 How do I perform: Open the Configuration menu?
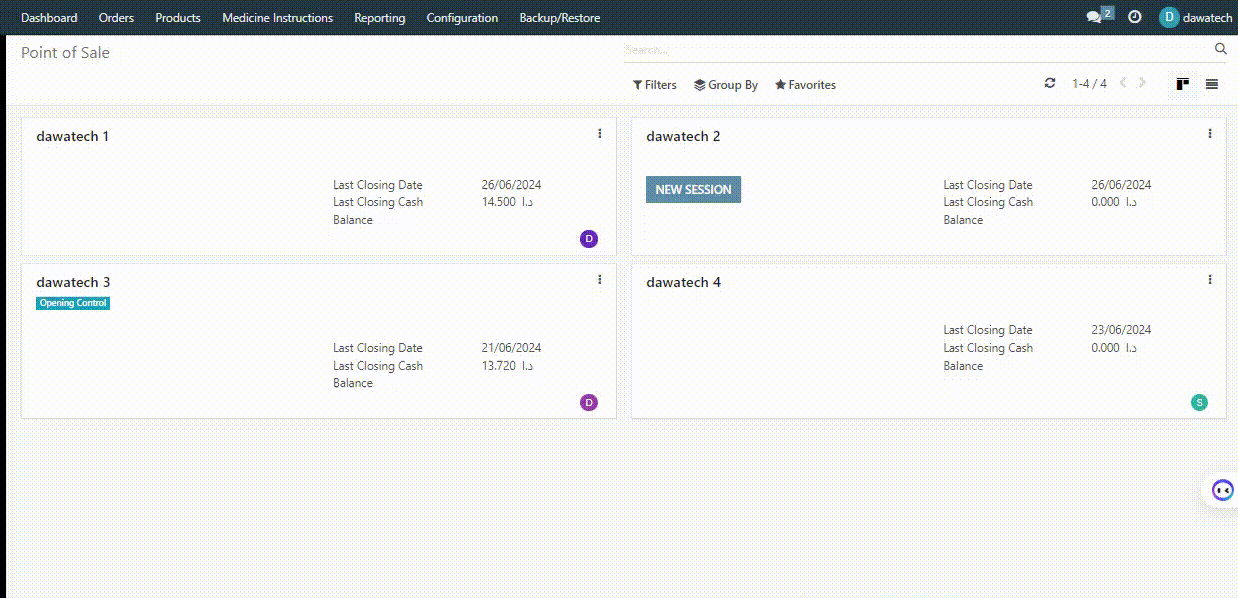click(x=462, y=18)
